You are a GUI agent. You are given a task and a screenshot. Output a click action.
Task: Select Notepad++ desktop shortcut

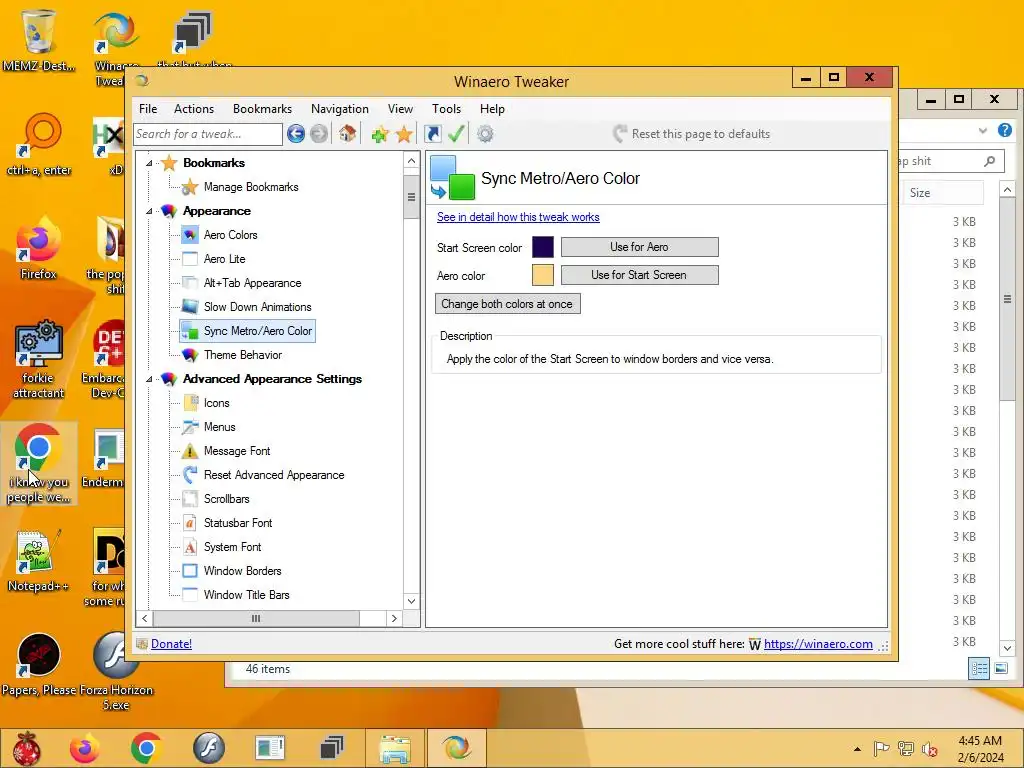38,560
